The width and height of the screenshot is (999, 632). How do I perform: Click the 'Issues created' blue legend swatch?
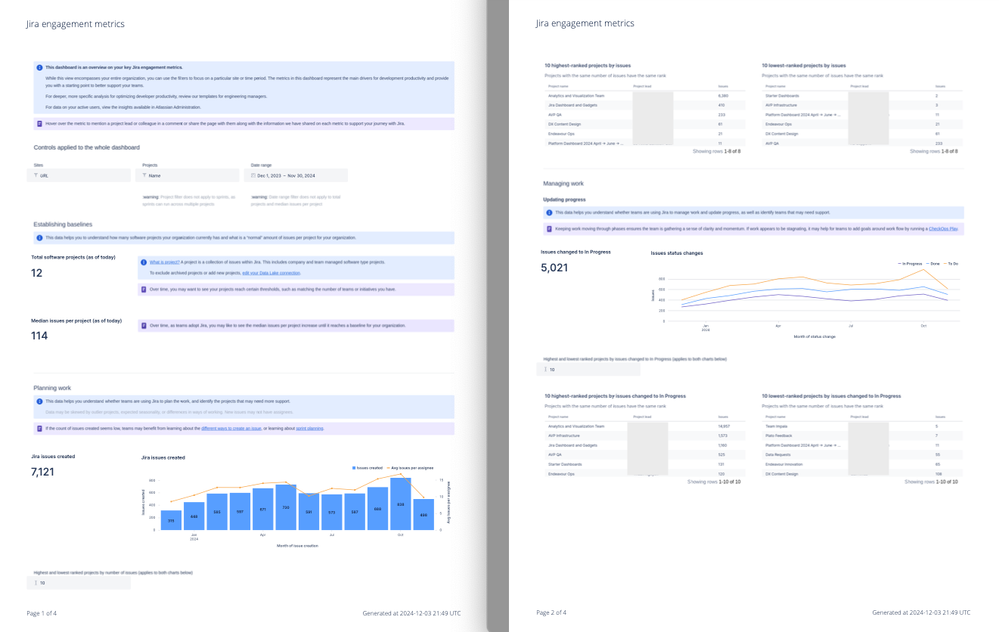(x=354, y=468)
